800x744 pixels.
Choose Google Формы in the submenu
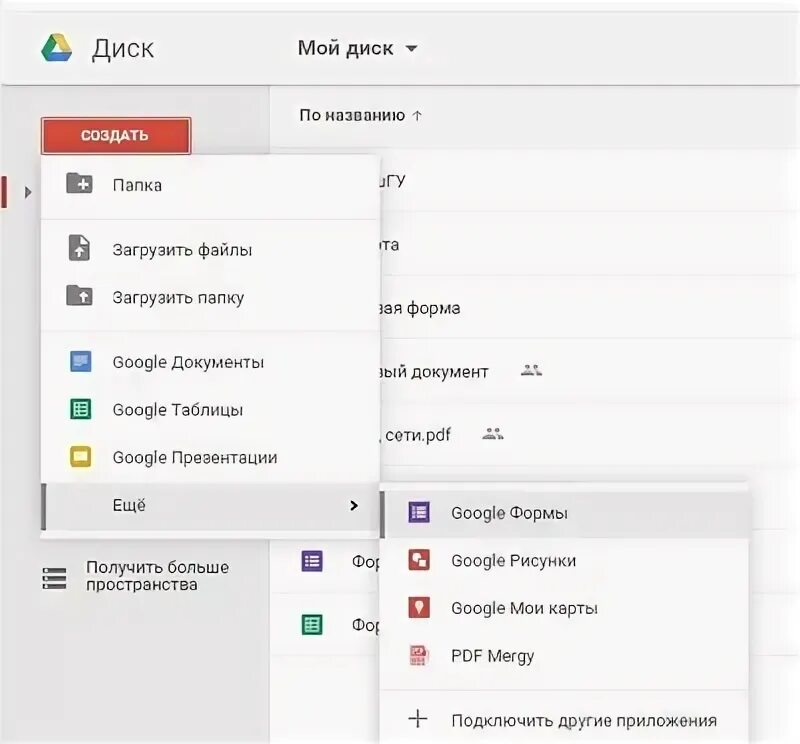pos(564,512)
